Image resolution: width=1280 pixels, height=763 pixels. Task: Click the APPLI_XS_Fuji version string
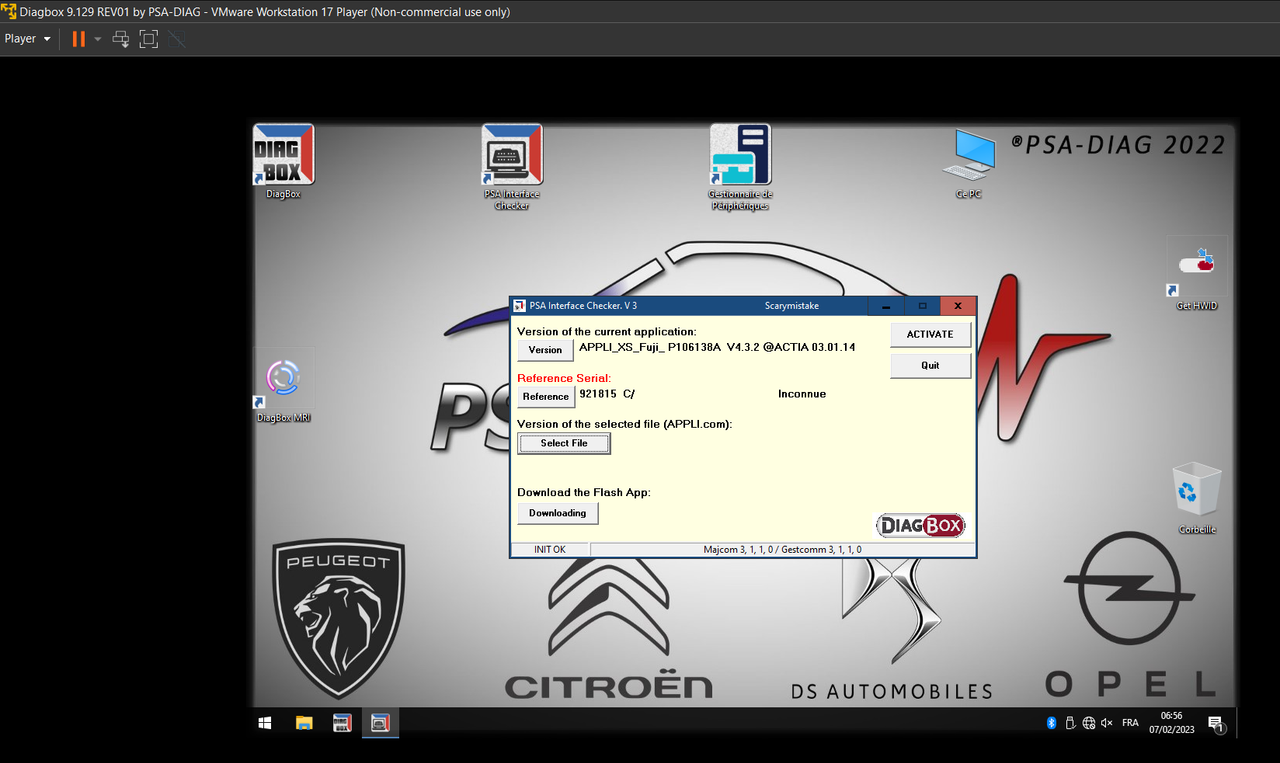[x=718, y=347]
